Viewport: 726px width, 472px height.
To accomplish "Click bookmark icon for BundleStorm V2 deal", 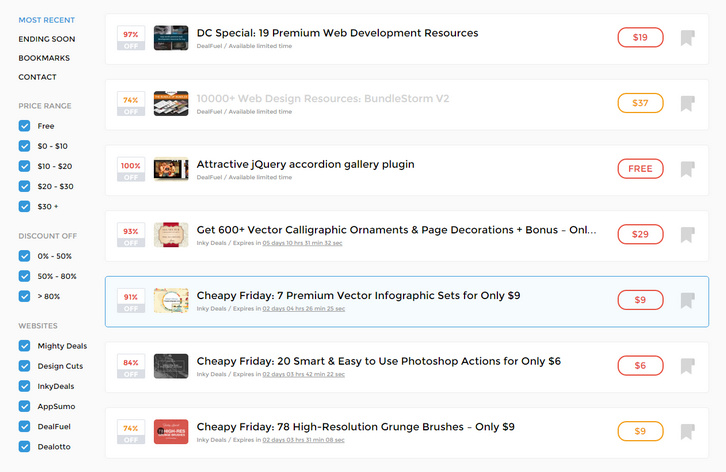I will click(687, 103).
